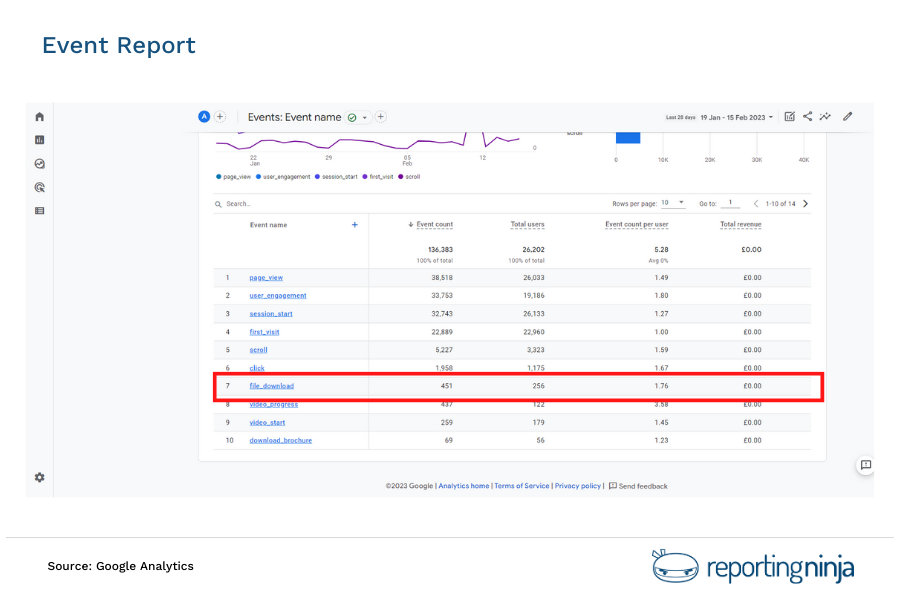Select the Advertising icon in the sidebar
The height and width of the screenshot is (600, 900).
(x=38, y=187)
